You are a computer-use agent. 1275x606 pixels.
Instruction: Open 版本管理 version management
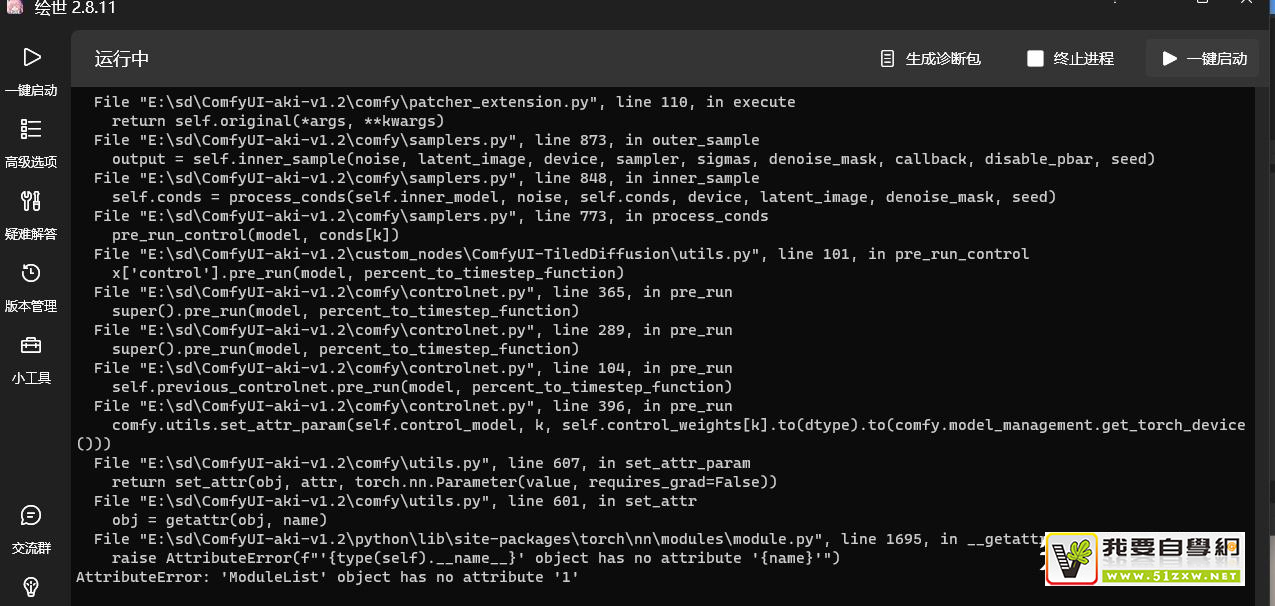(x=31, y=286)
